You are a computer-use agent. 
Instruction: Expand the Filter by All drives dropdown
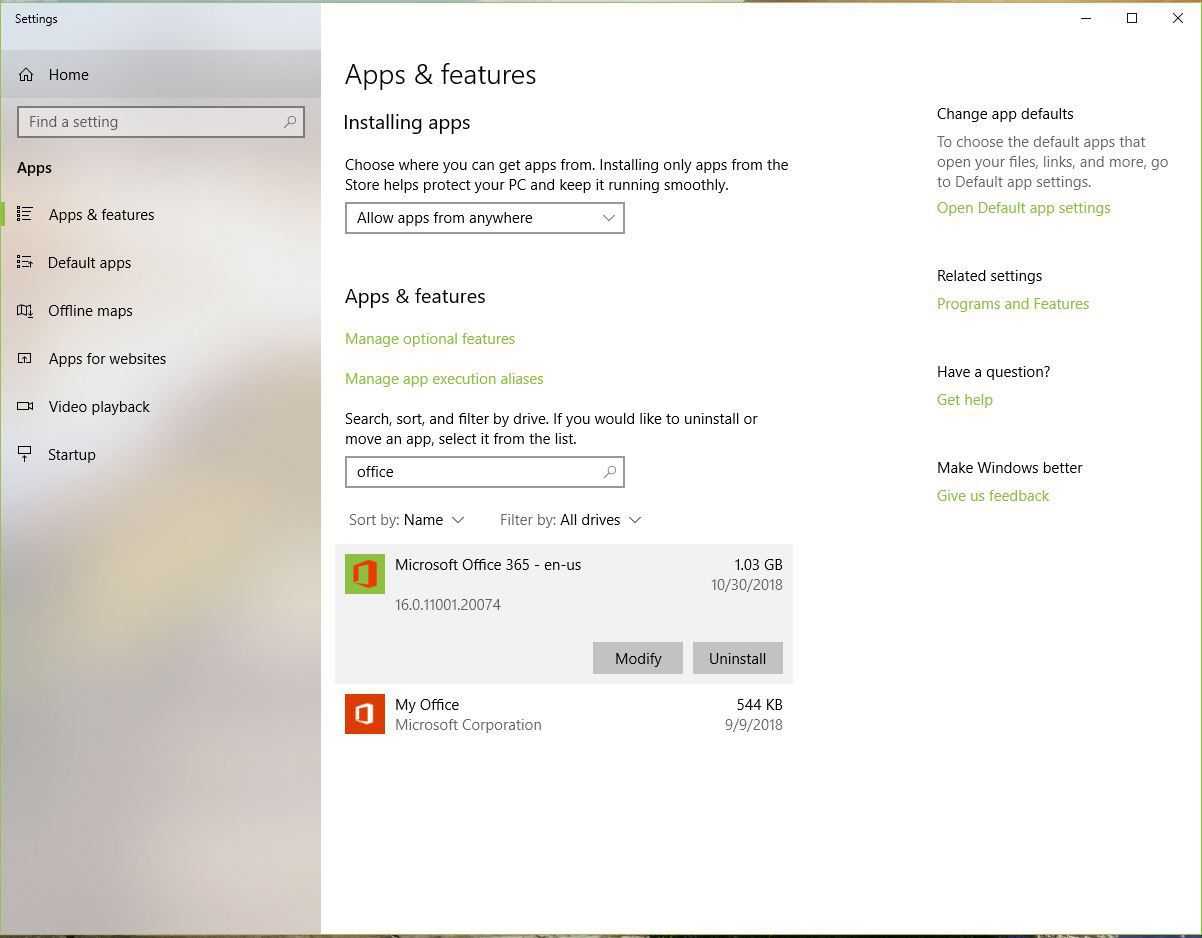570,520
